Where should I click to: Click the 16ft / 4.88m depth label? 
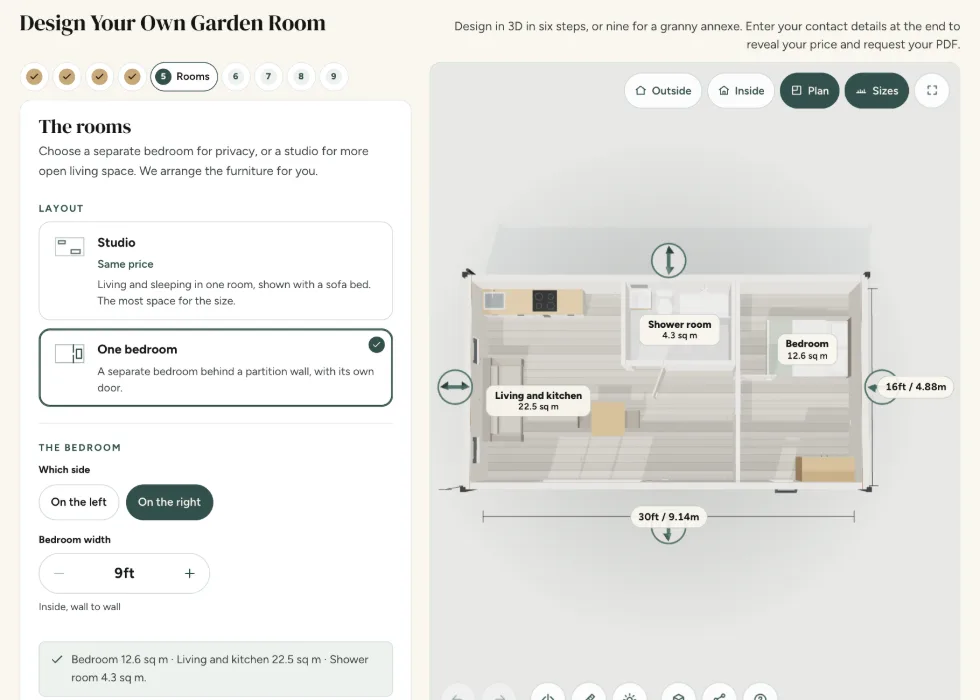(916, 387)
